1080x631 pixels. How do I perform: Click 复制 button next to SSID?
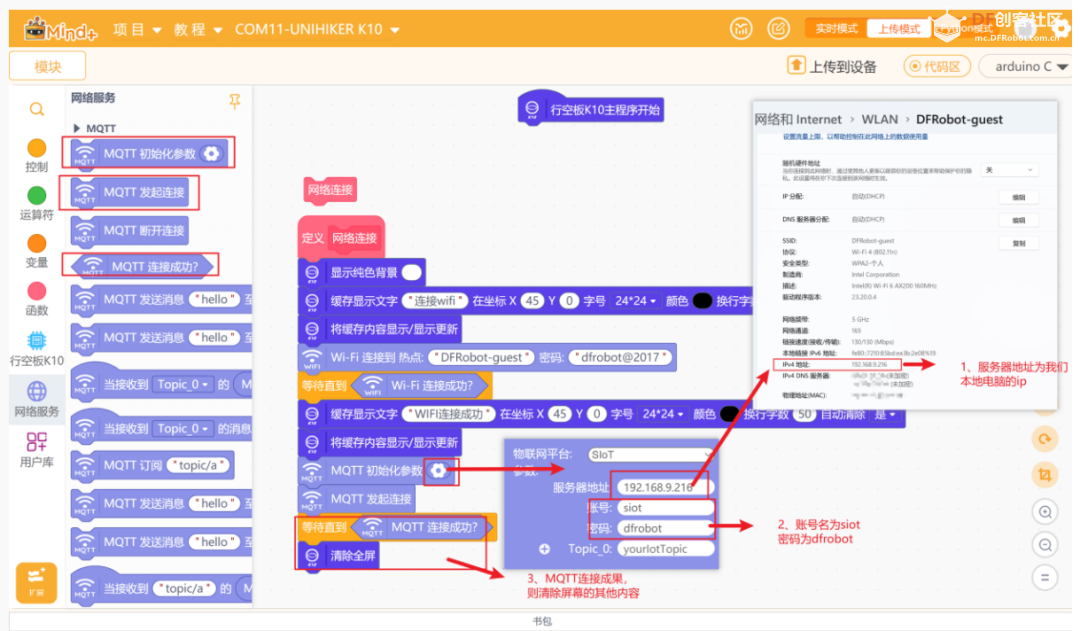(x=1018, y=243)
